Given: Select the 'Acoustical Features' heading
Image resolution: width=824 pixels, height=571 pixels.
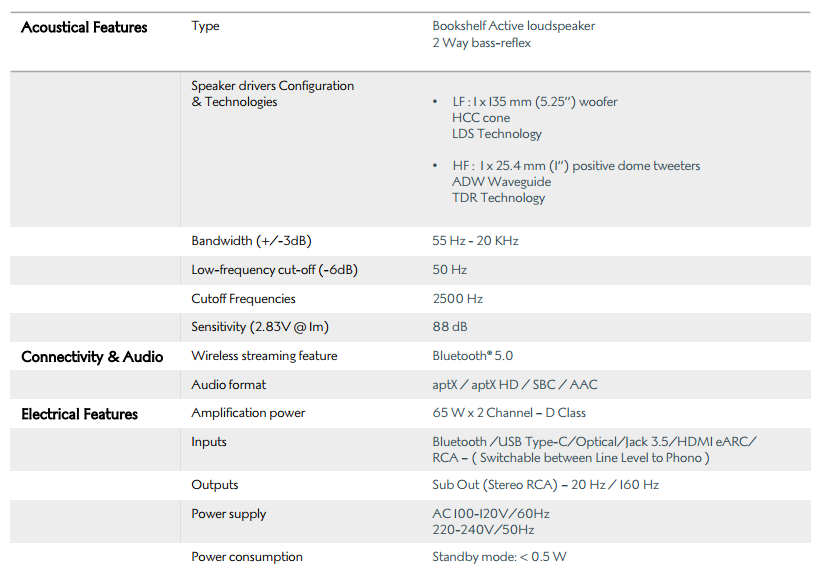Looking at the screenshot, I should pyautogui.click(x=84, y=27).
